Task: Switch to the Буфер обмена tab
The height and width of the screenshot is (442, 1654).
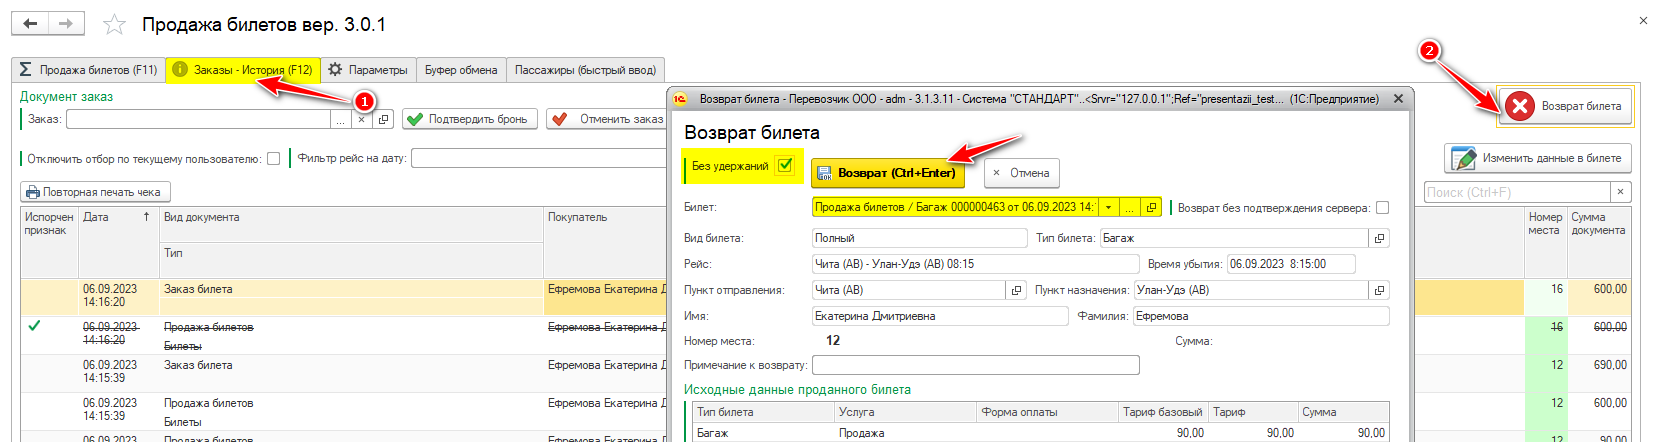Action: (460, 70)
